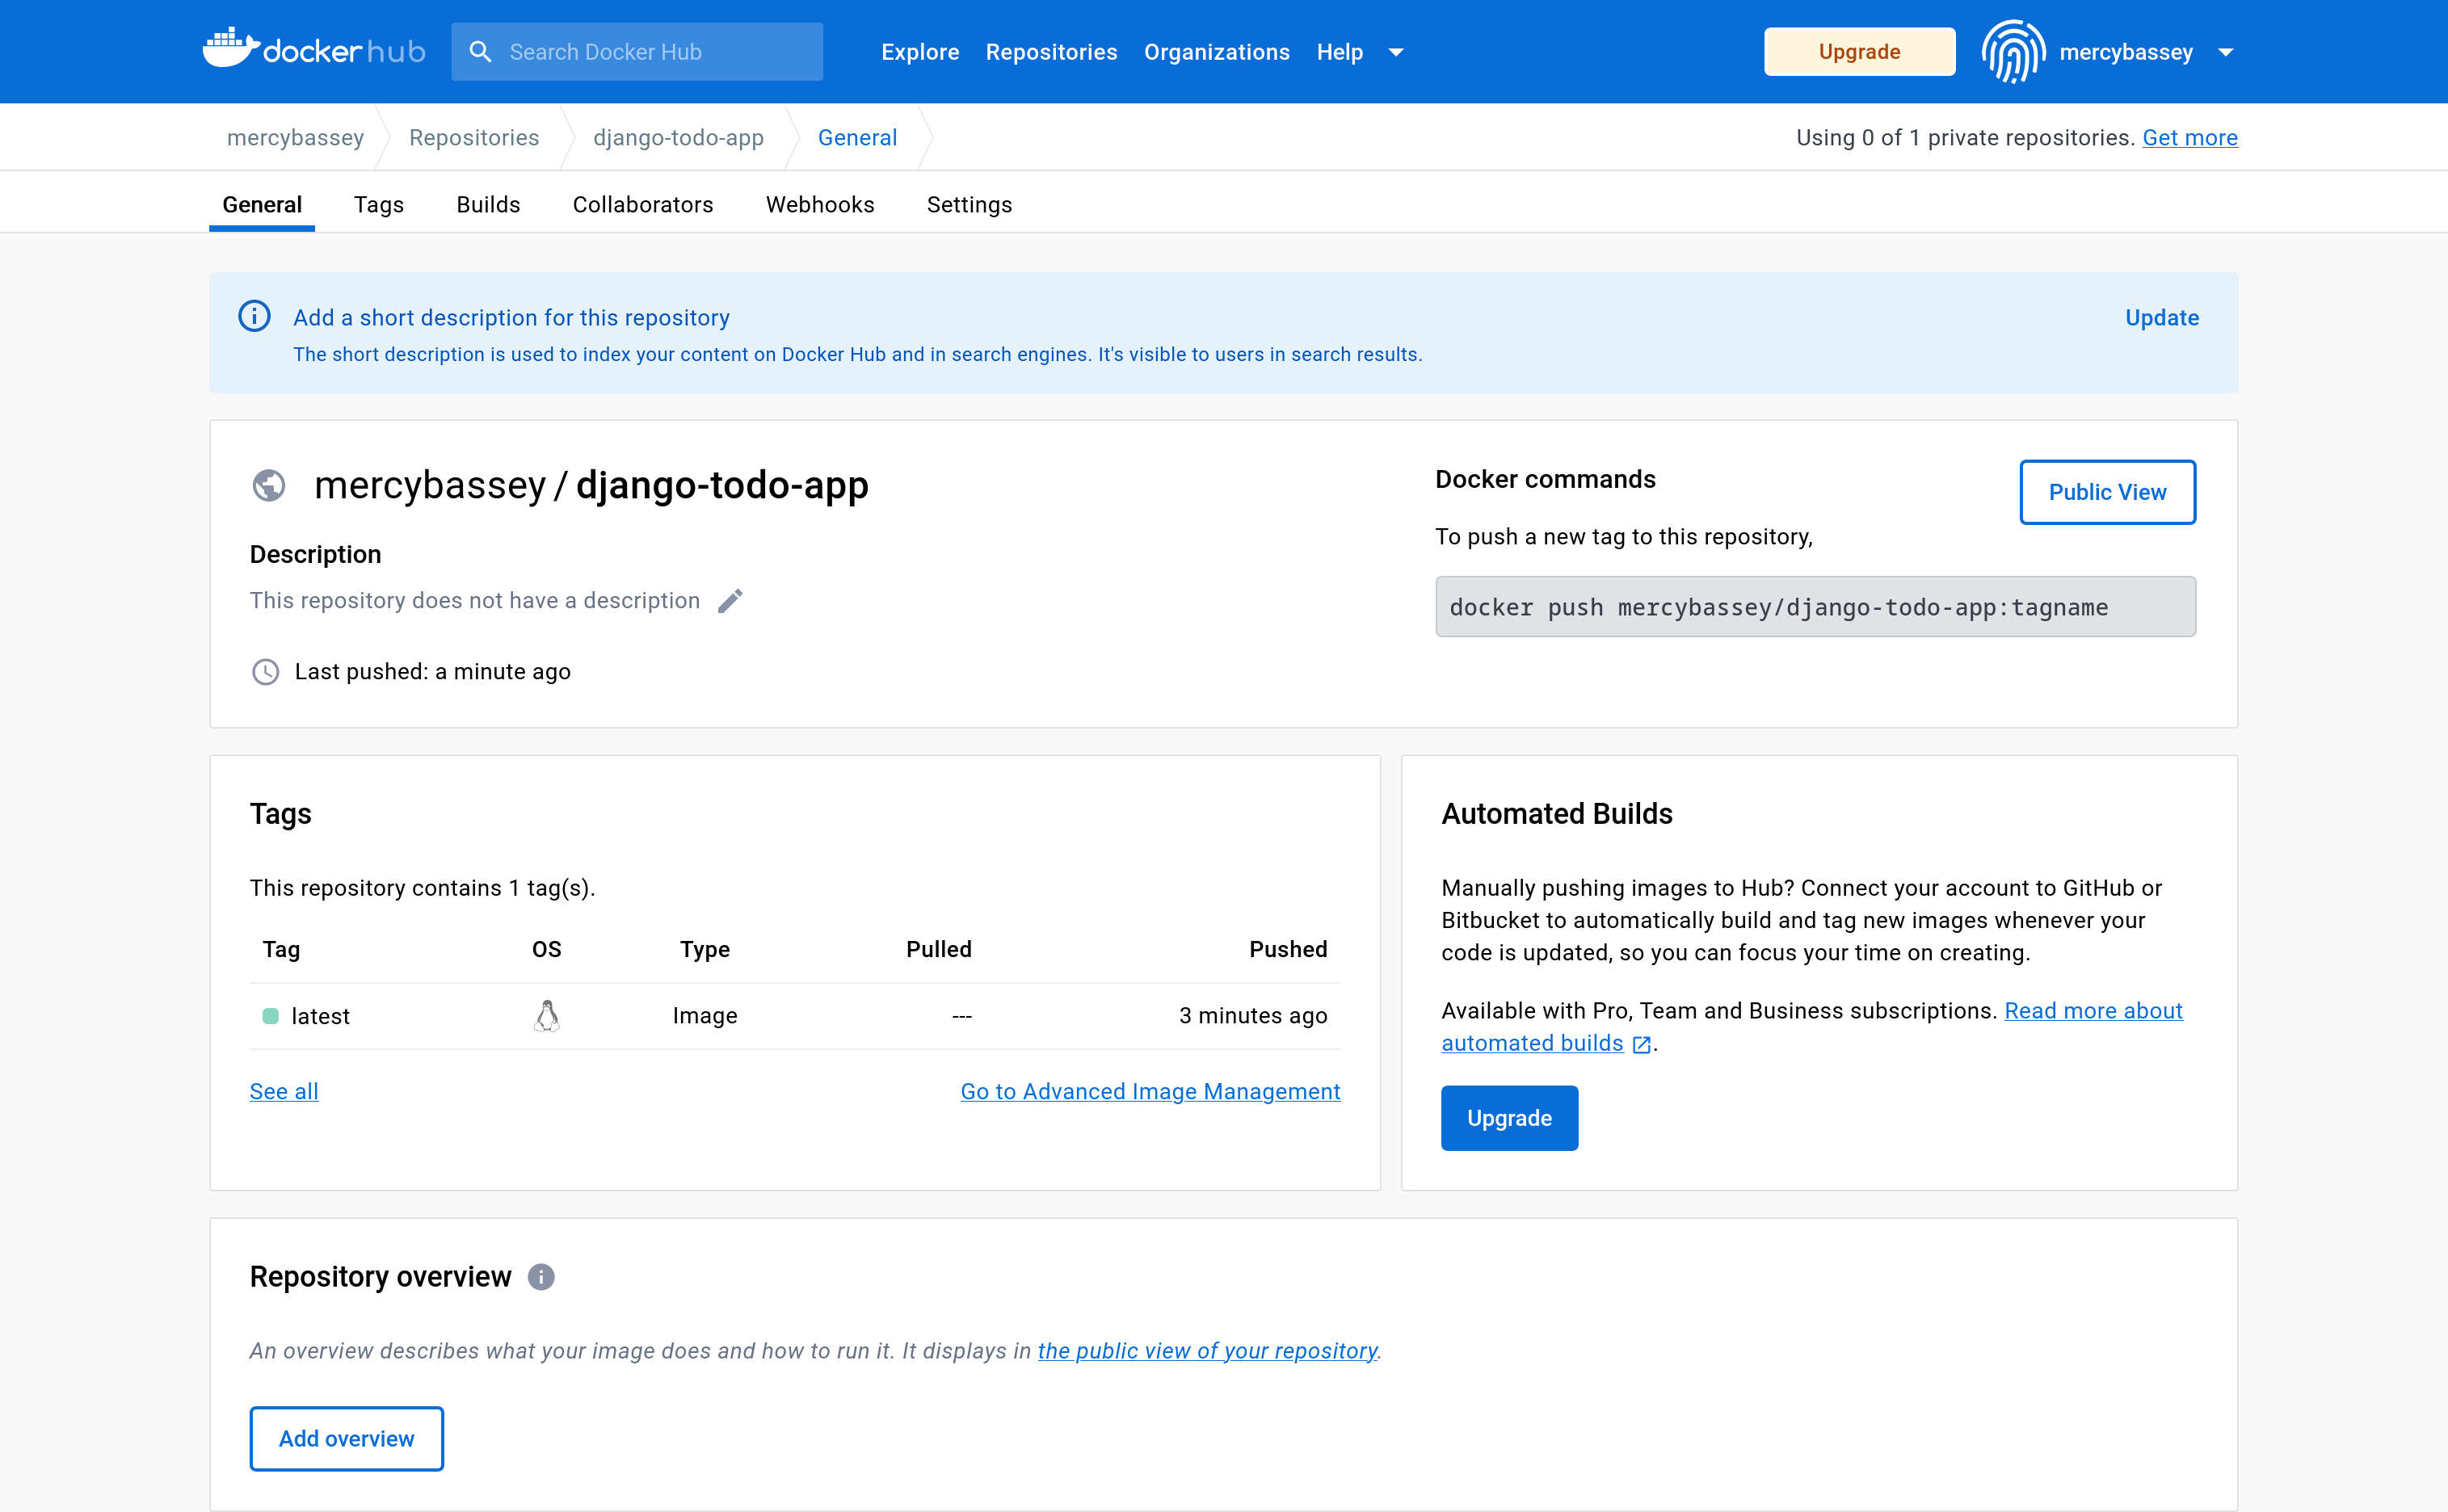
Task: Open Organizations in top navigation
Action: tap(1217, 52)
